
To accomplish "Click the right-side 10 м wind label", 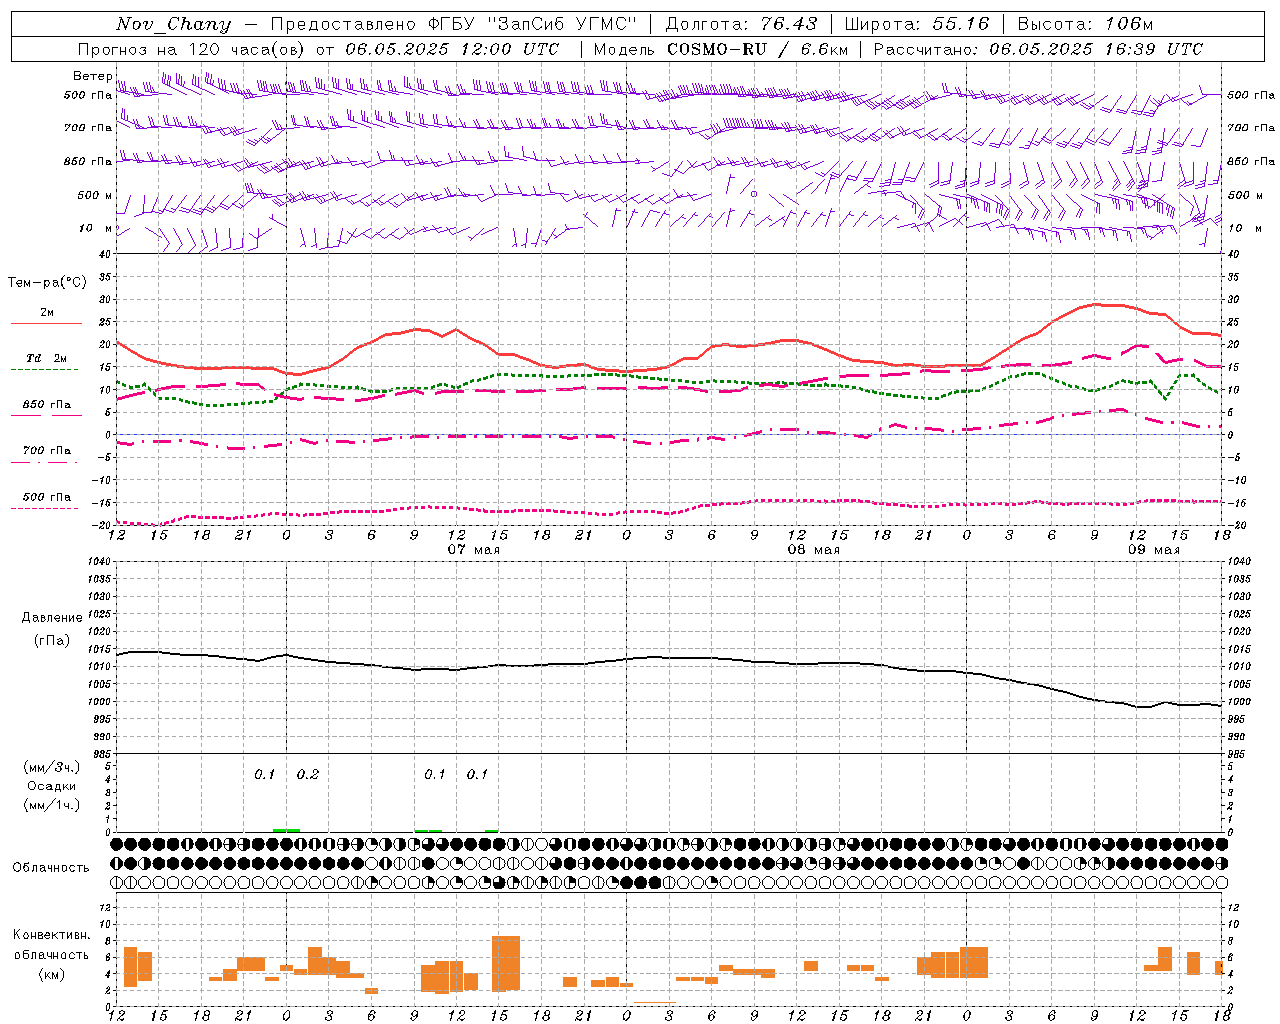I will point(1245,228).
